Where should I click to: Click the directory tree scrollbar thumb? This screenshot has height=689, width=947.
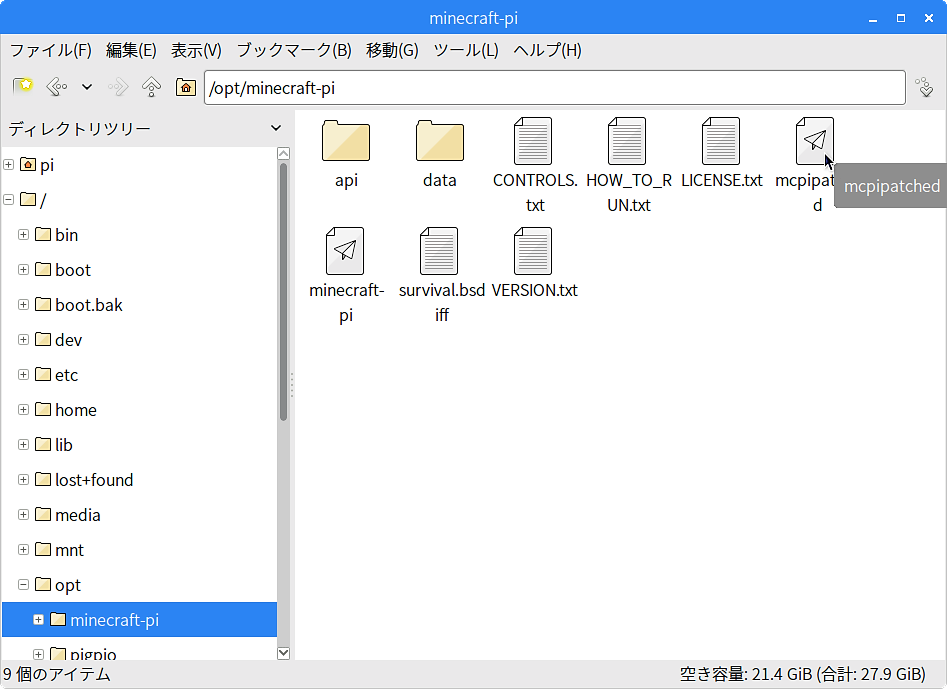(283, 292)
